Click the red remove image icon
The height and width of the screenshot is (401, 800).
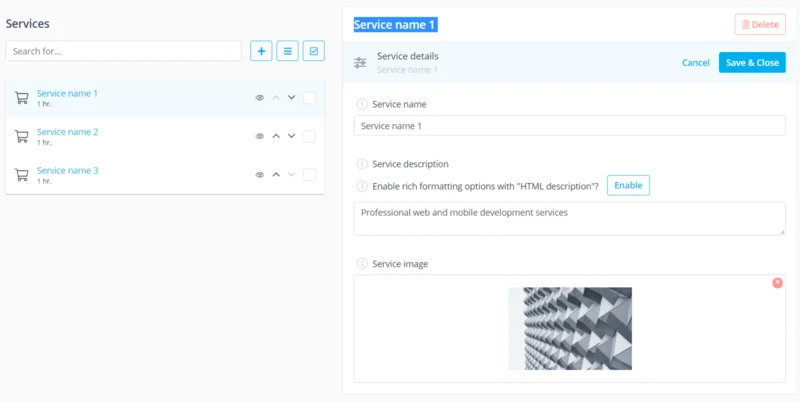(x=777, y=283)
